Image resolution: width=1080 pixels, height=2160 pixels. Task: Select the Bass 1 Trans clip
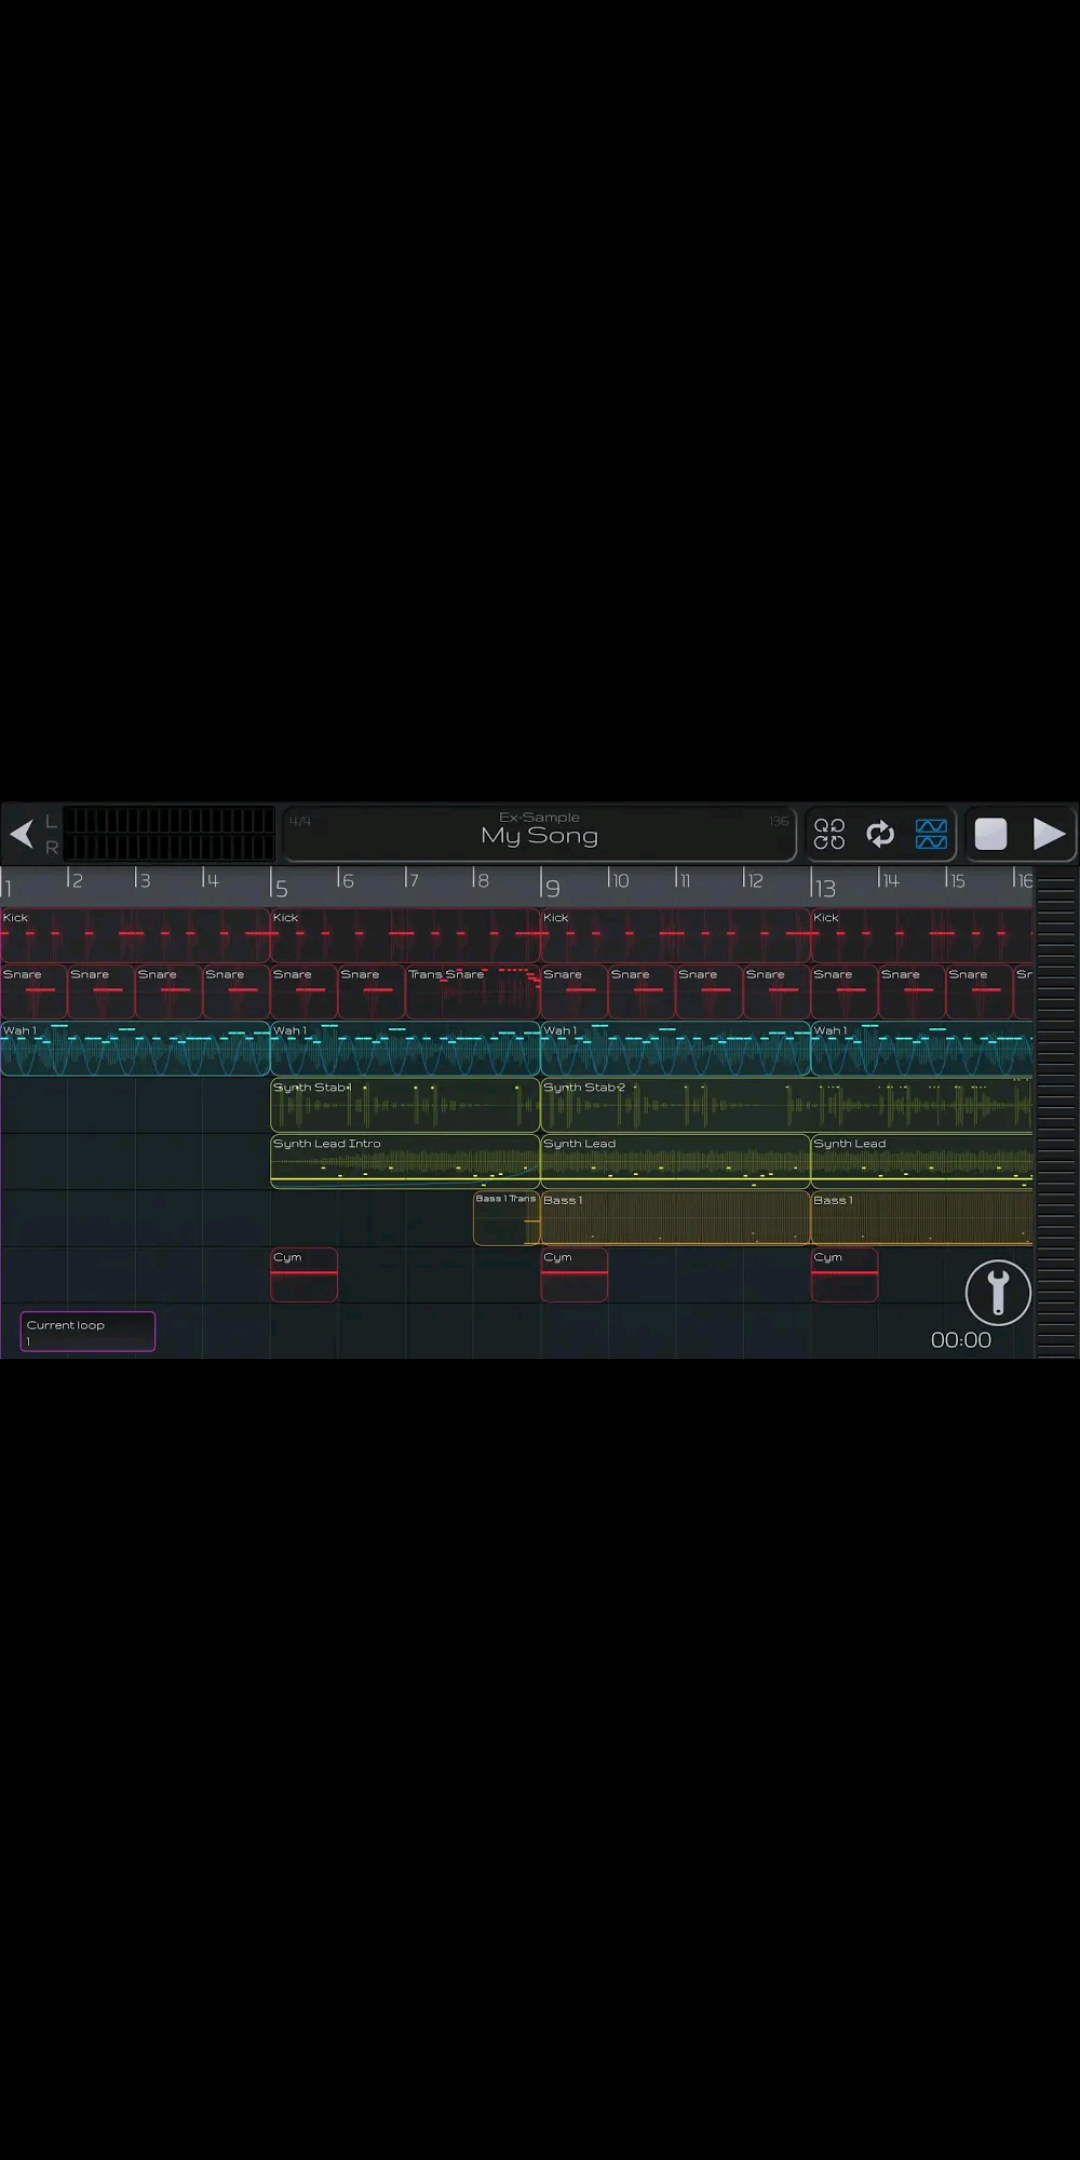coord(506,1218)
